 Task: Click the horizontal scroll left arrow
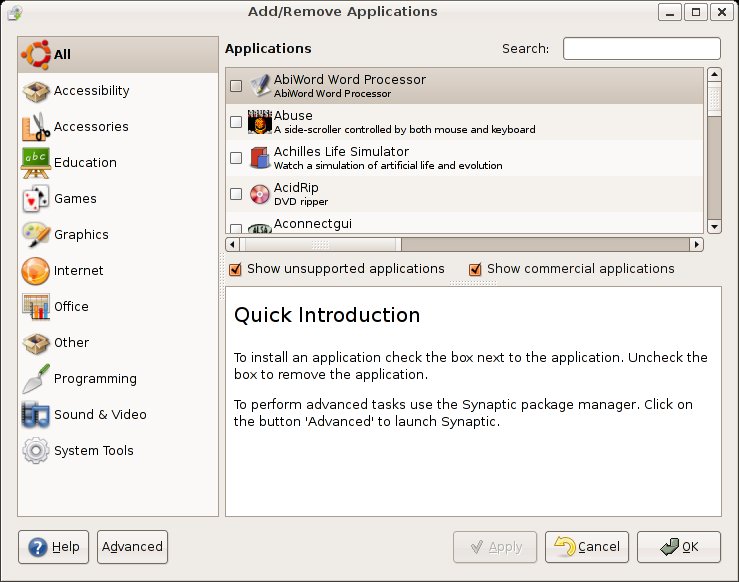[232, 245]
